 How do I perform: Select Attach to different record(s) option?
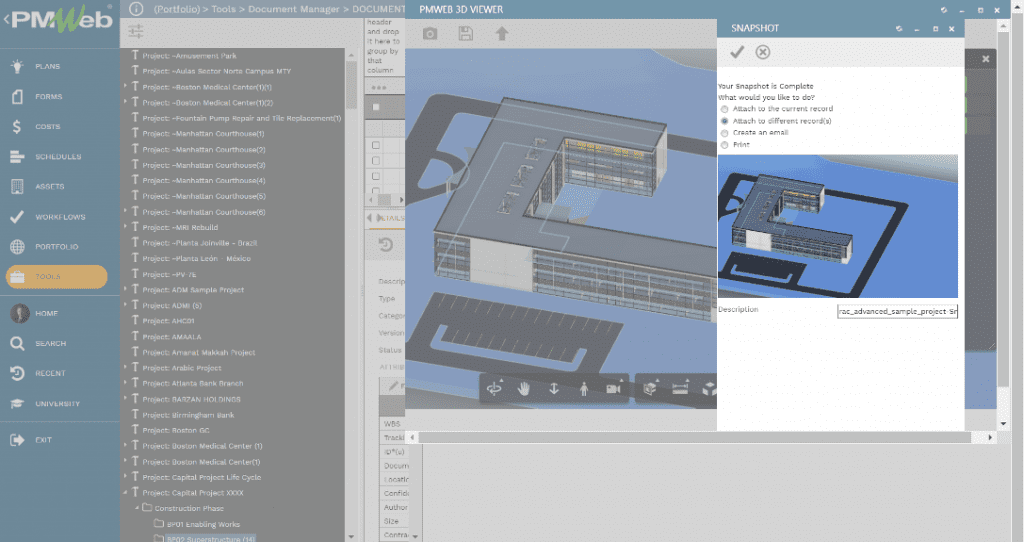tap(724, 121)
